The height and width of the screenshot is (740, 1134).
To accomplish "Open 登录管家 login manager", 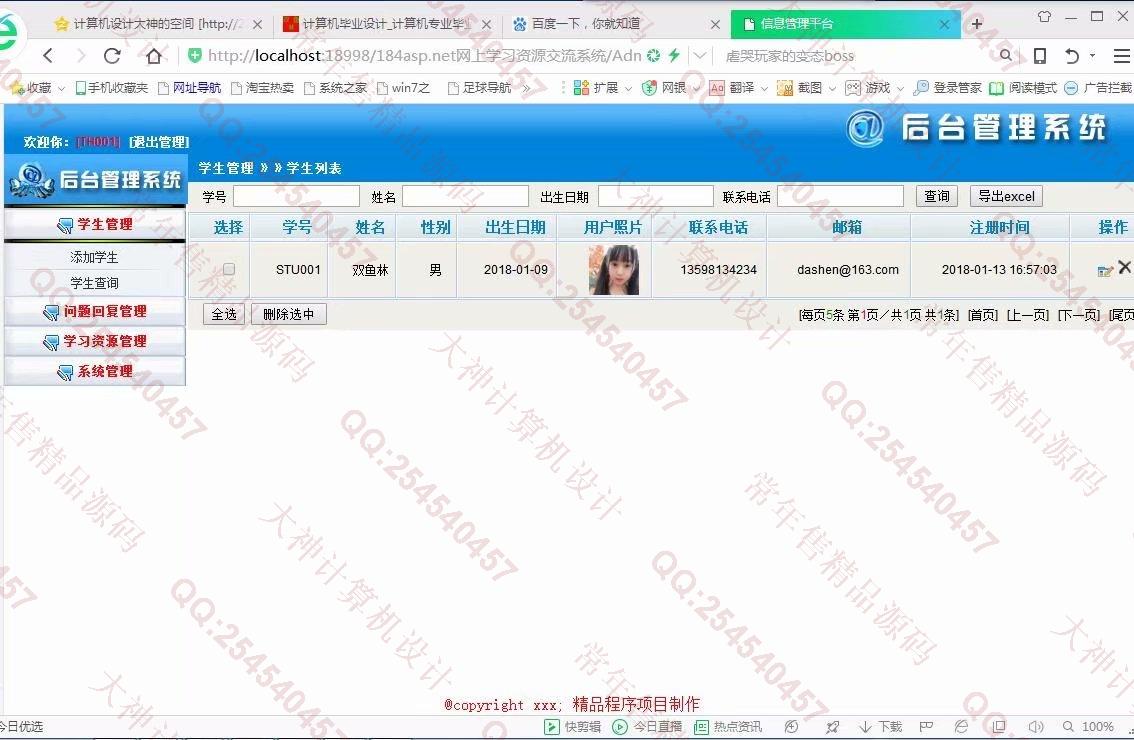I will [947, 88].
